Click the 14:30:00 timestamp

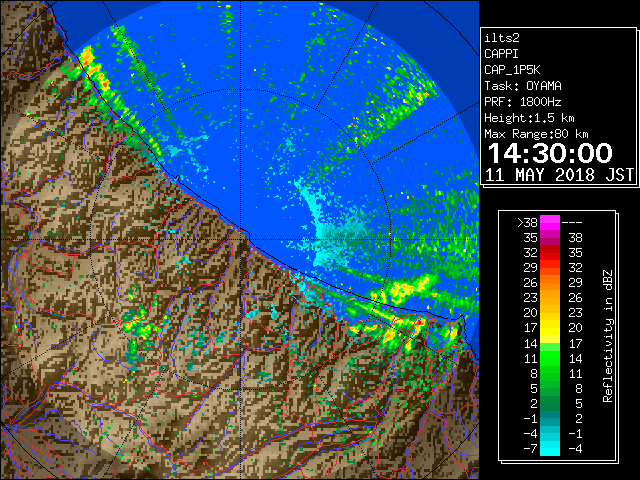[x=550, y=153]
